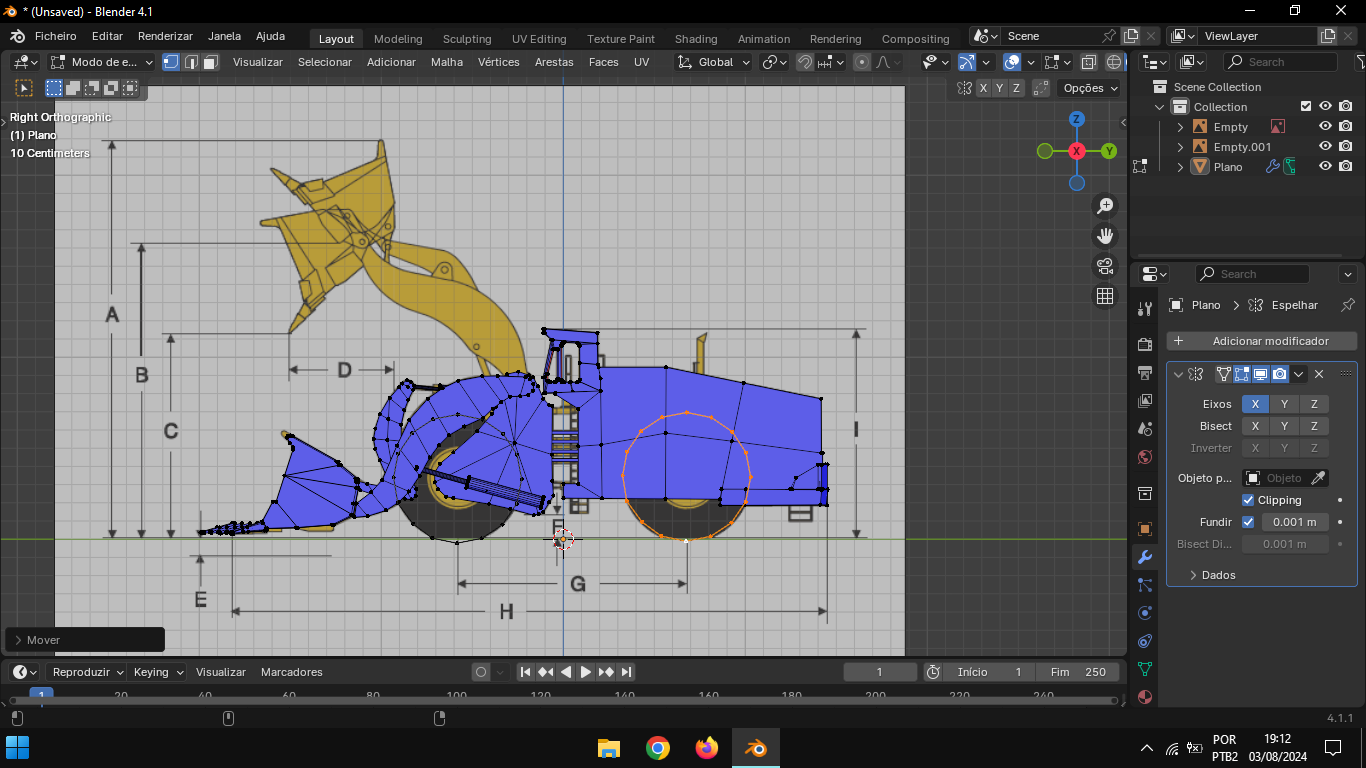Open the Modifiers wrench tab
1366x768 pixels.
click(1145, 557)
